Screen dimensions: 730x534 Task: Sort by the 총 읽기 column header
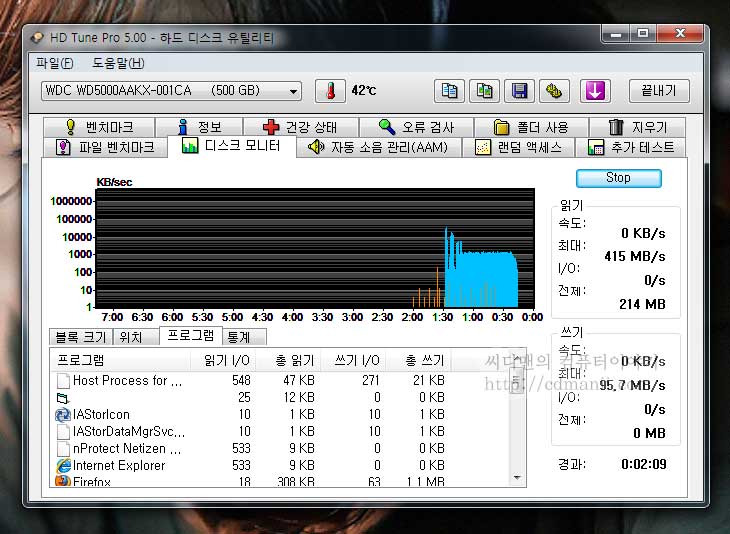[288, 360]
